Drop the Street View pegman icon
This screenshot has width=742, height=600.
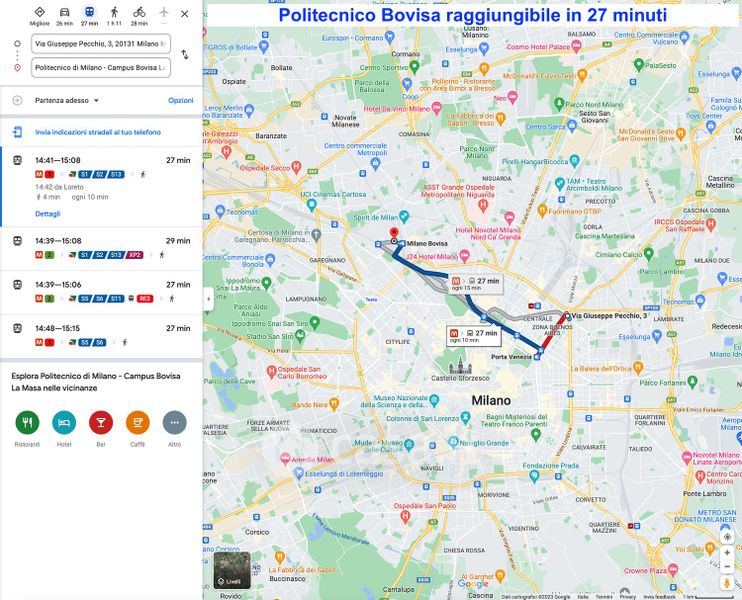click(727, 582)
